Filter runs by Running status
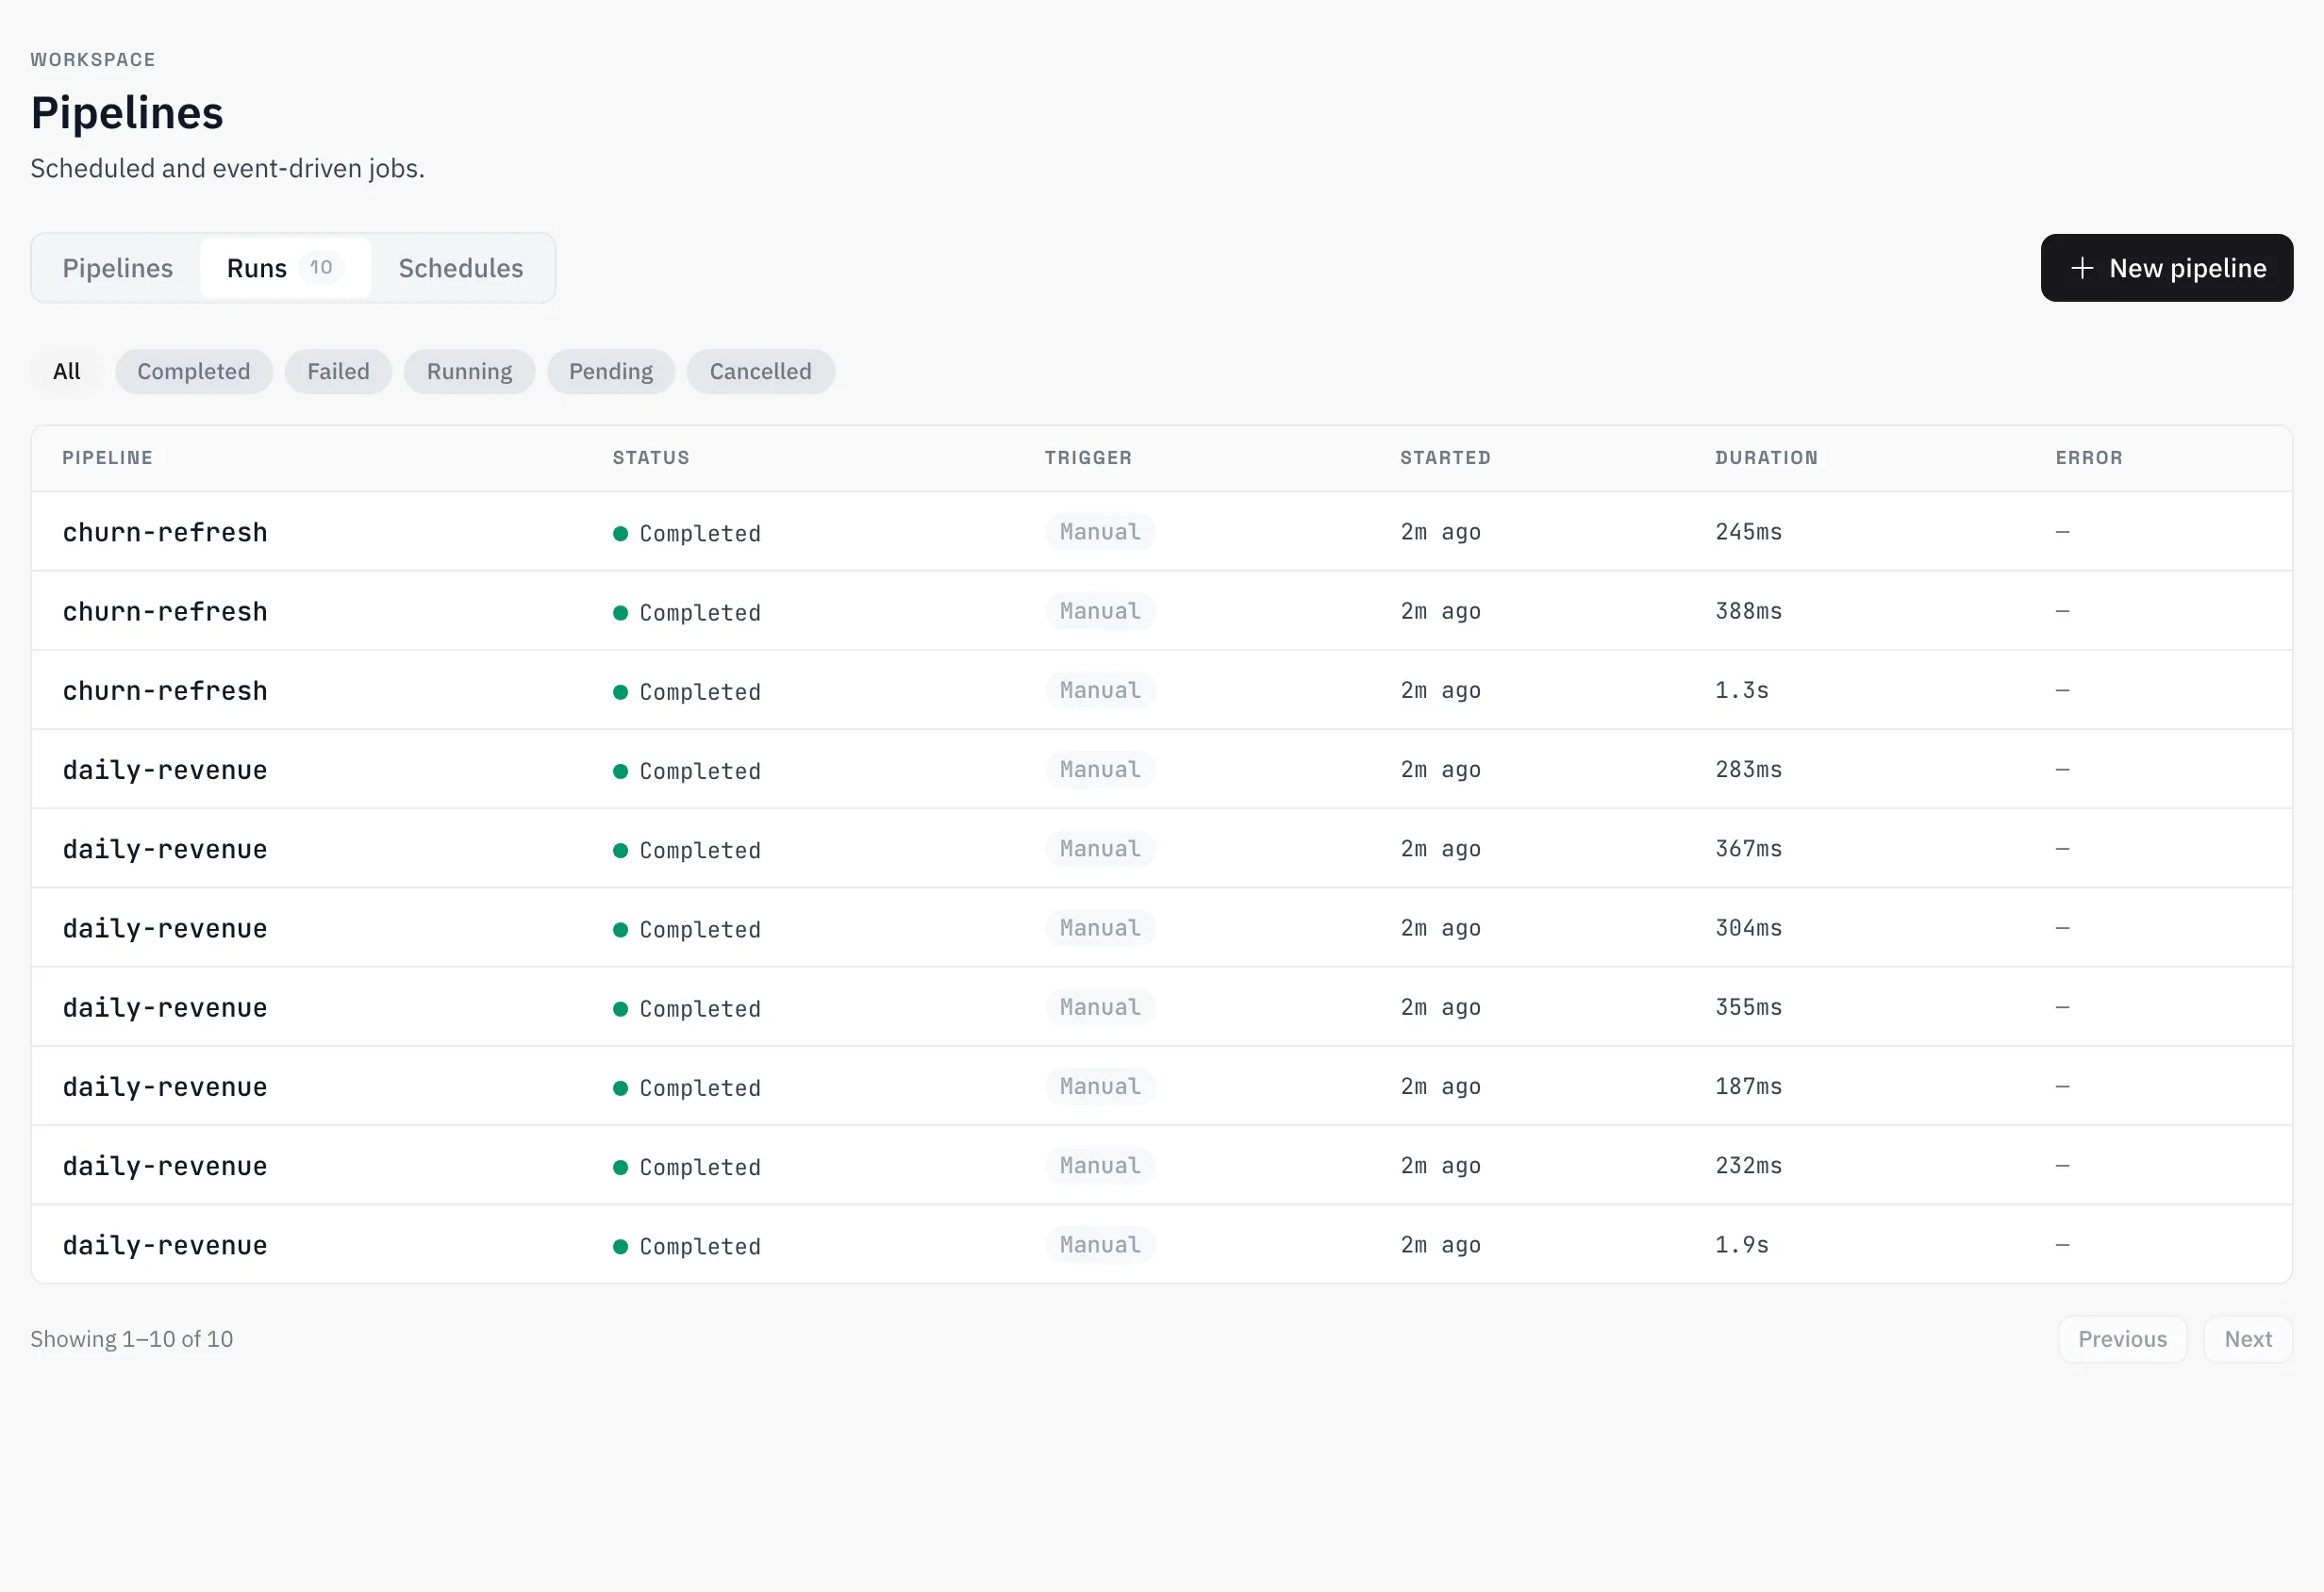 469,371
